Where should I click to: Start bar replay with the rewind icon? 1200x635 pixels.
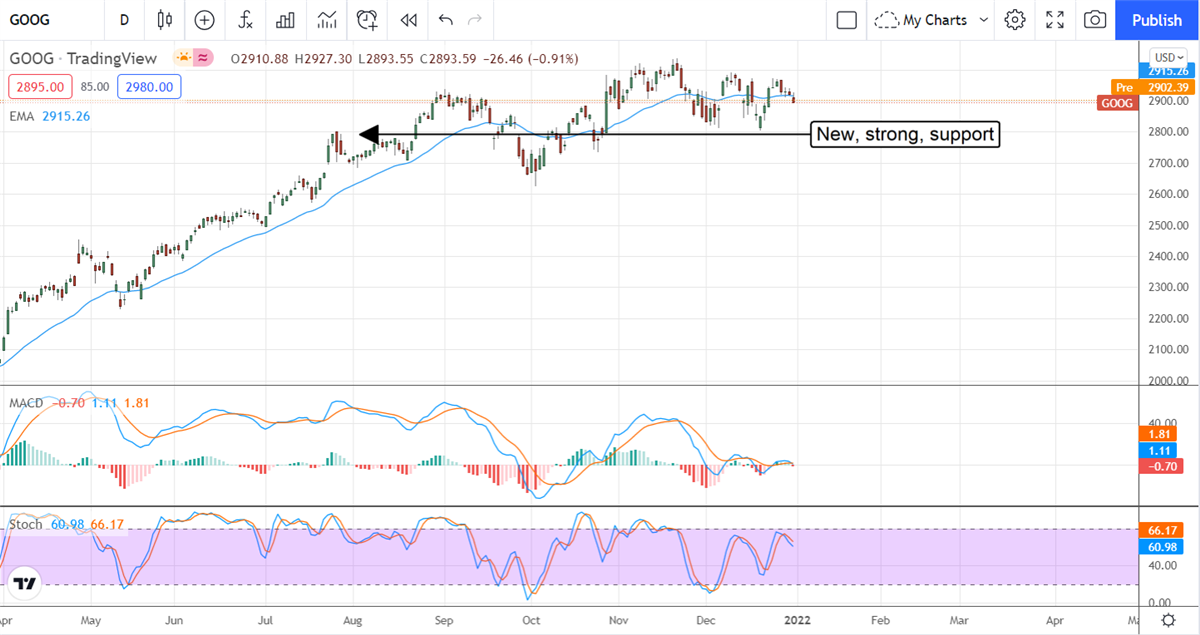[x=408, y=19]
